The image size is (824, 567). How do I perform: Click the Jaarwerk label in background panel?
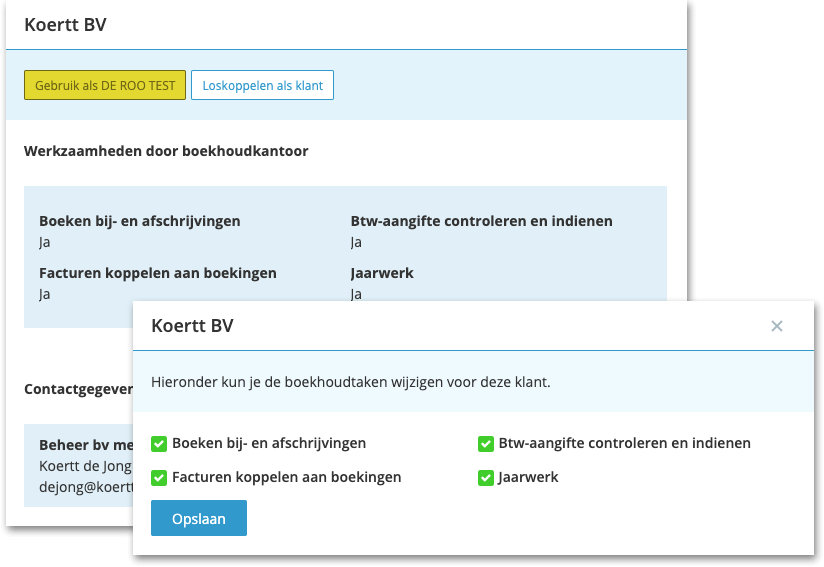(x=382, y=273)
